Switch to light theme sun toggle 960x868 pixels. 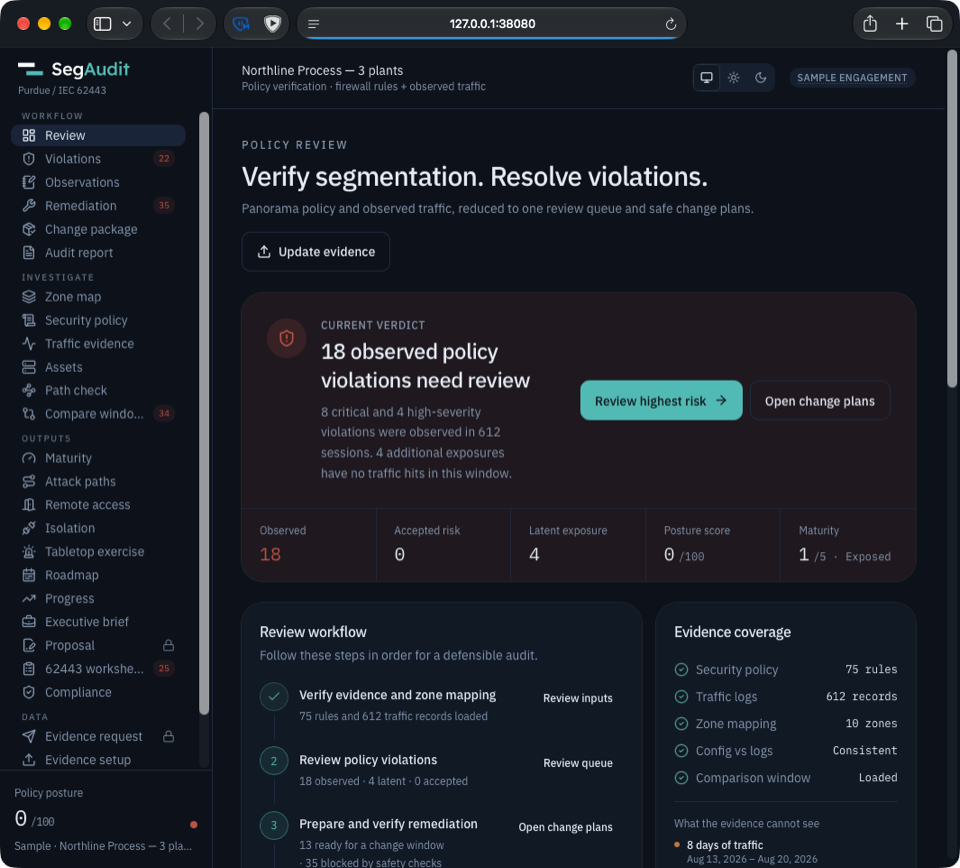[x=733, y=78]
